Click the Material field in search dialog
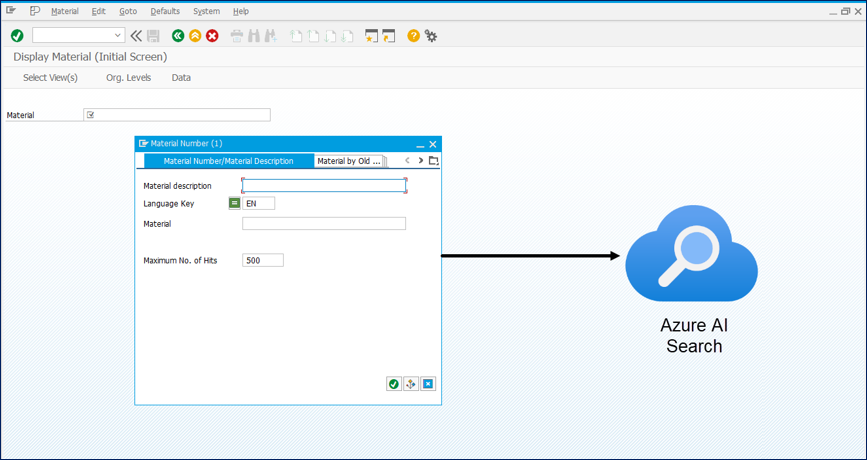The height and width of the screenshot is (460, 867). [x=324, y=223]
